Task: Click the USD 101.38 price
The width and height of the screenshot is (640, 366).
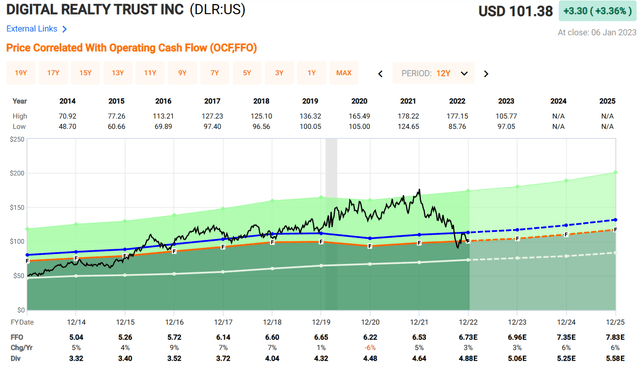Action: [516, 11]
